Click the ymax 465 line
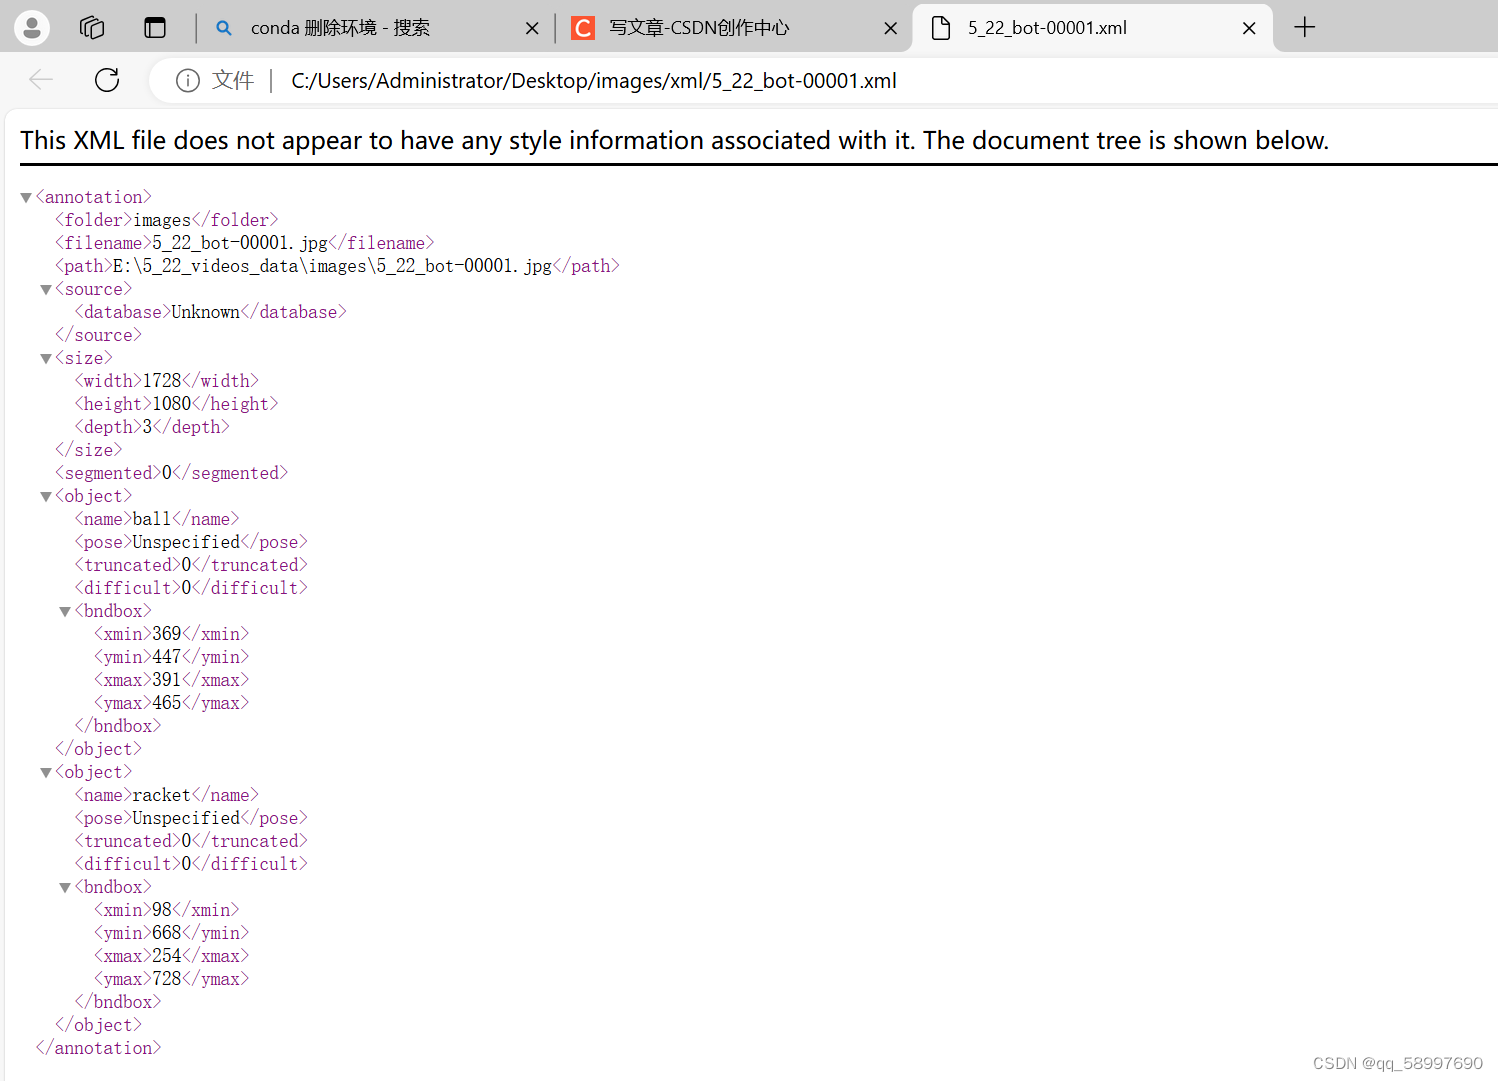The width and height of the screenshot is (1498, 1081). click(x=172, y=703)
